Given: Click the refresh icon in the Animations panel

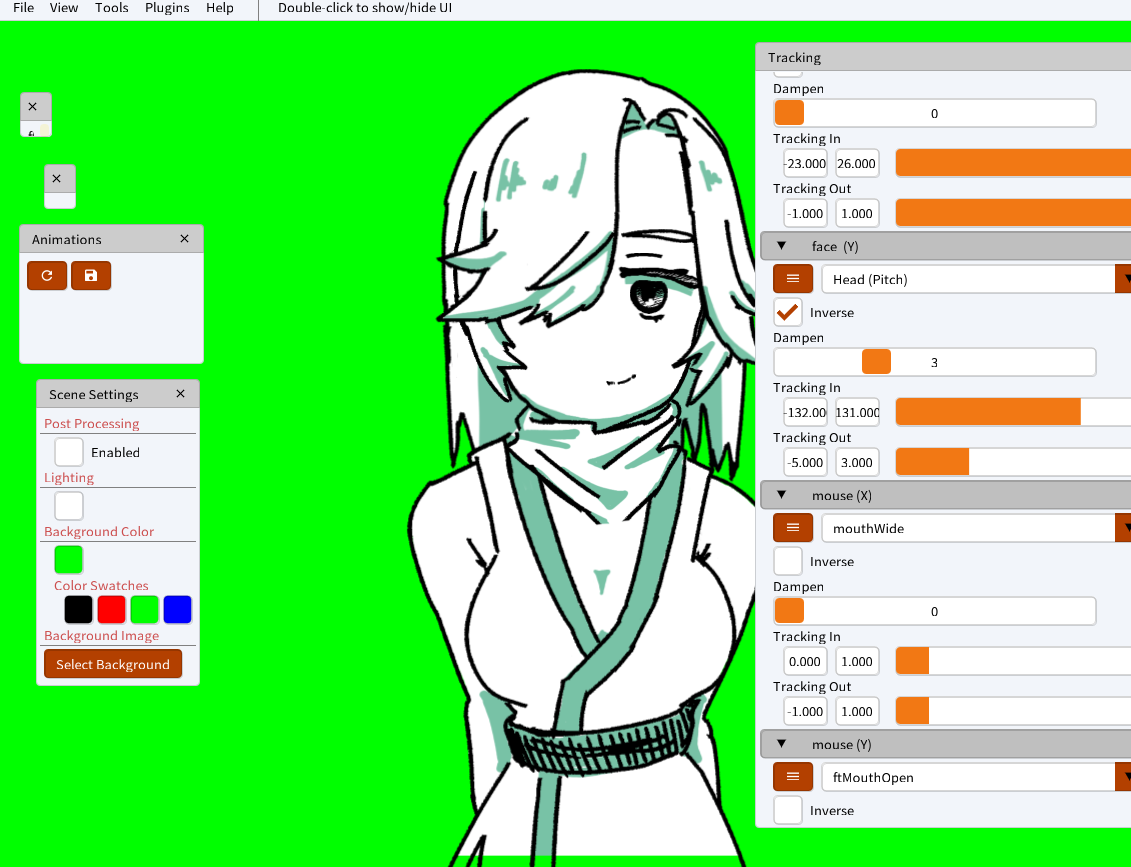Looking at the screenshot, I should pos(47,275).
